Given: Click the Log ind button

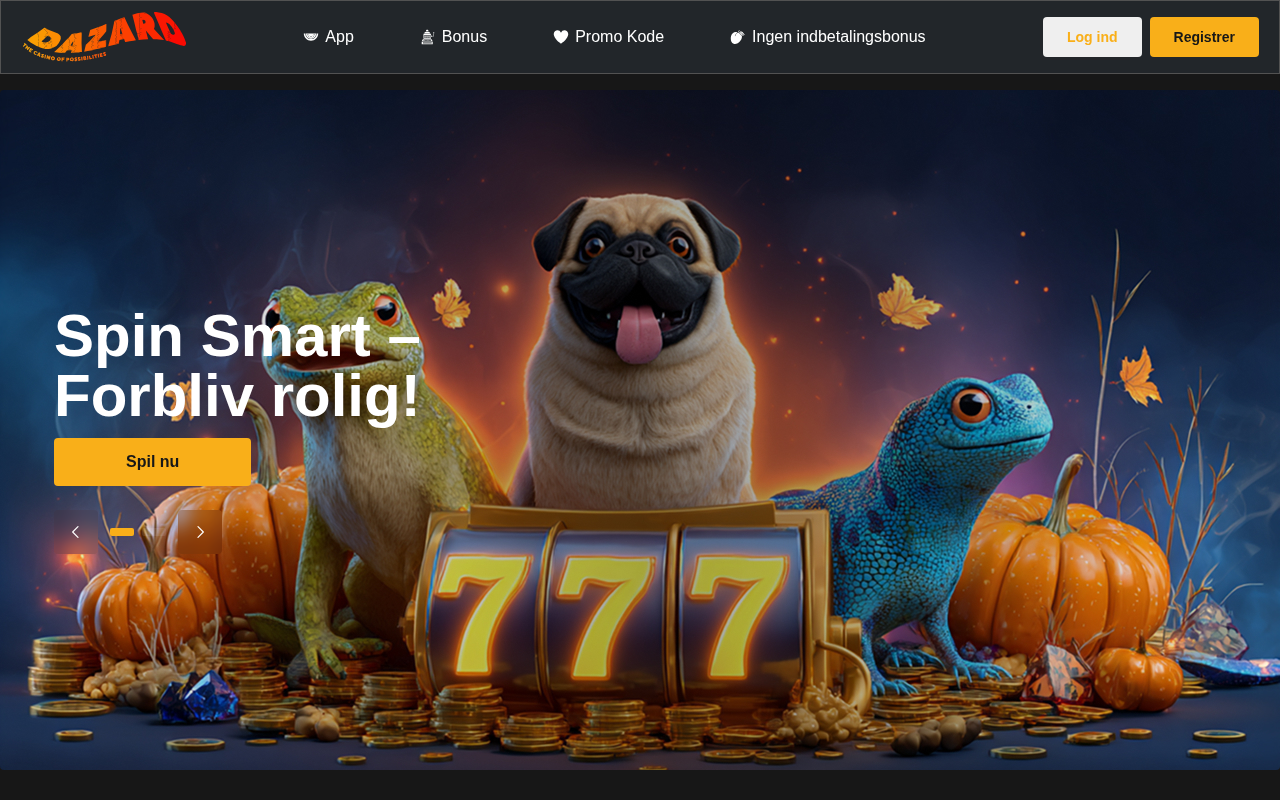Looking at the screenshot, I should 1092,37.
